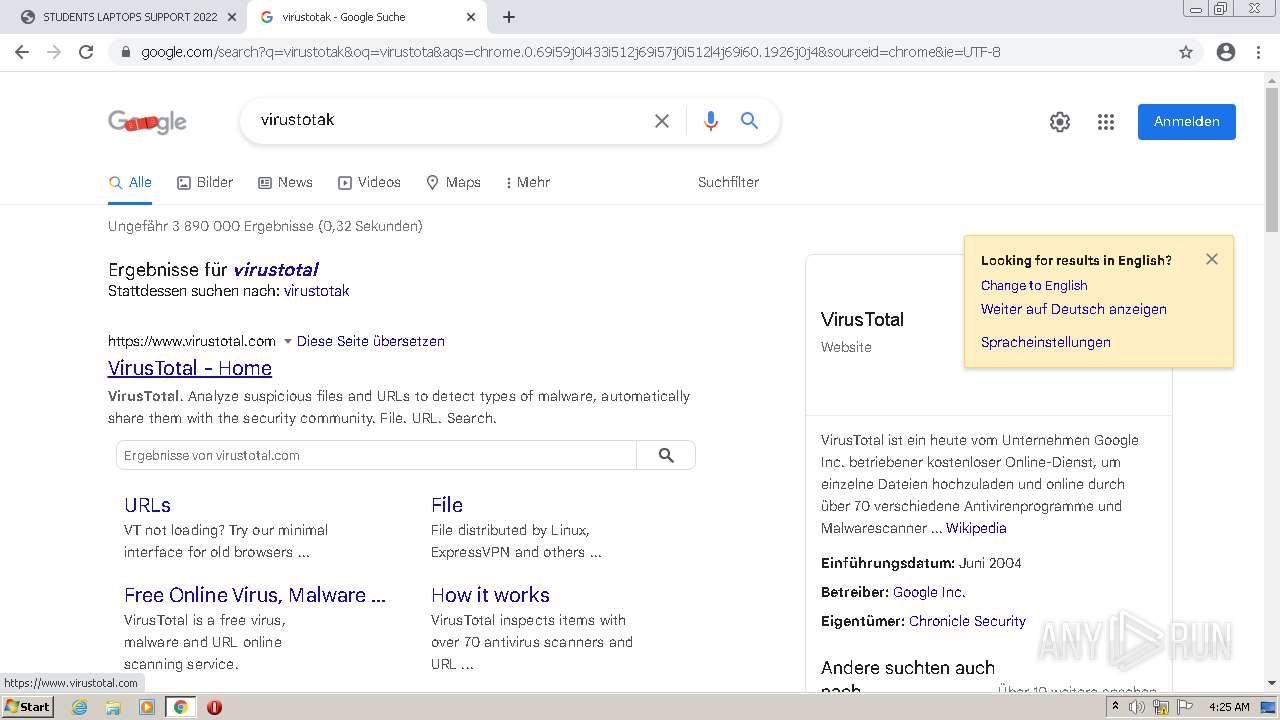Open Google settings gear icon
The width and height of the screenshot is (1280, 720).
[1060, 122]
